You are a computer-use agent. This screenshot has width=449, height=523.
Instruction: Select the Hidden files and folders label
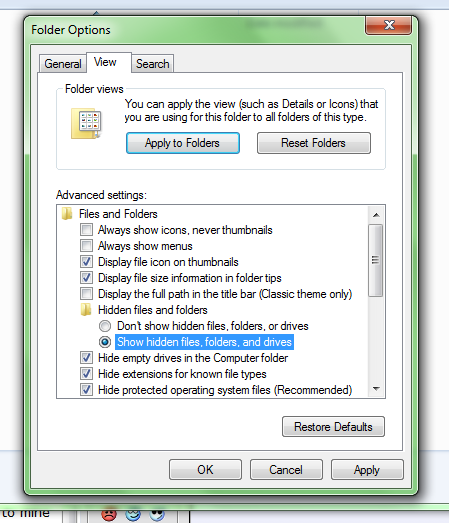point(153,310)
